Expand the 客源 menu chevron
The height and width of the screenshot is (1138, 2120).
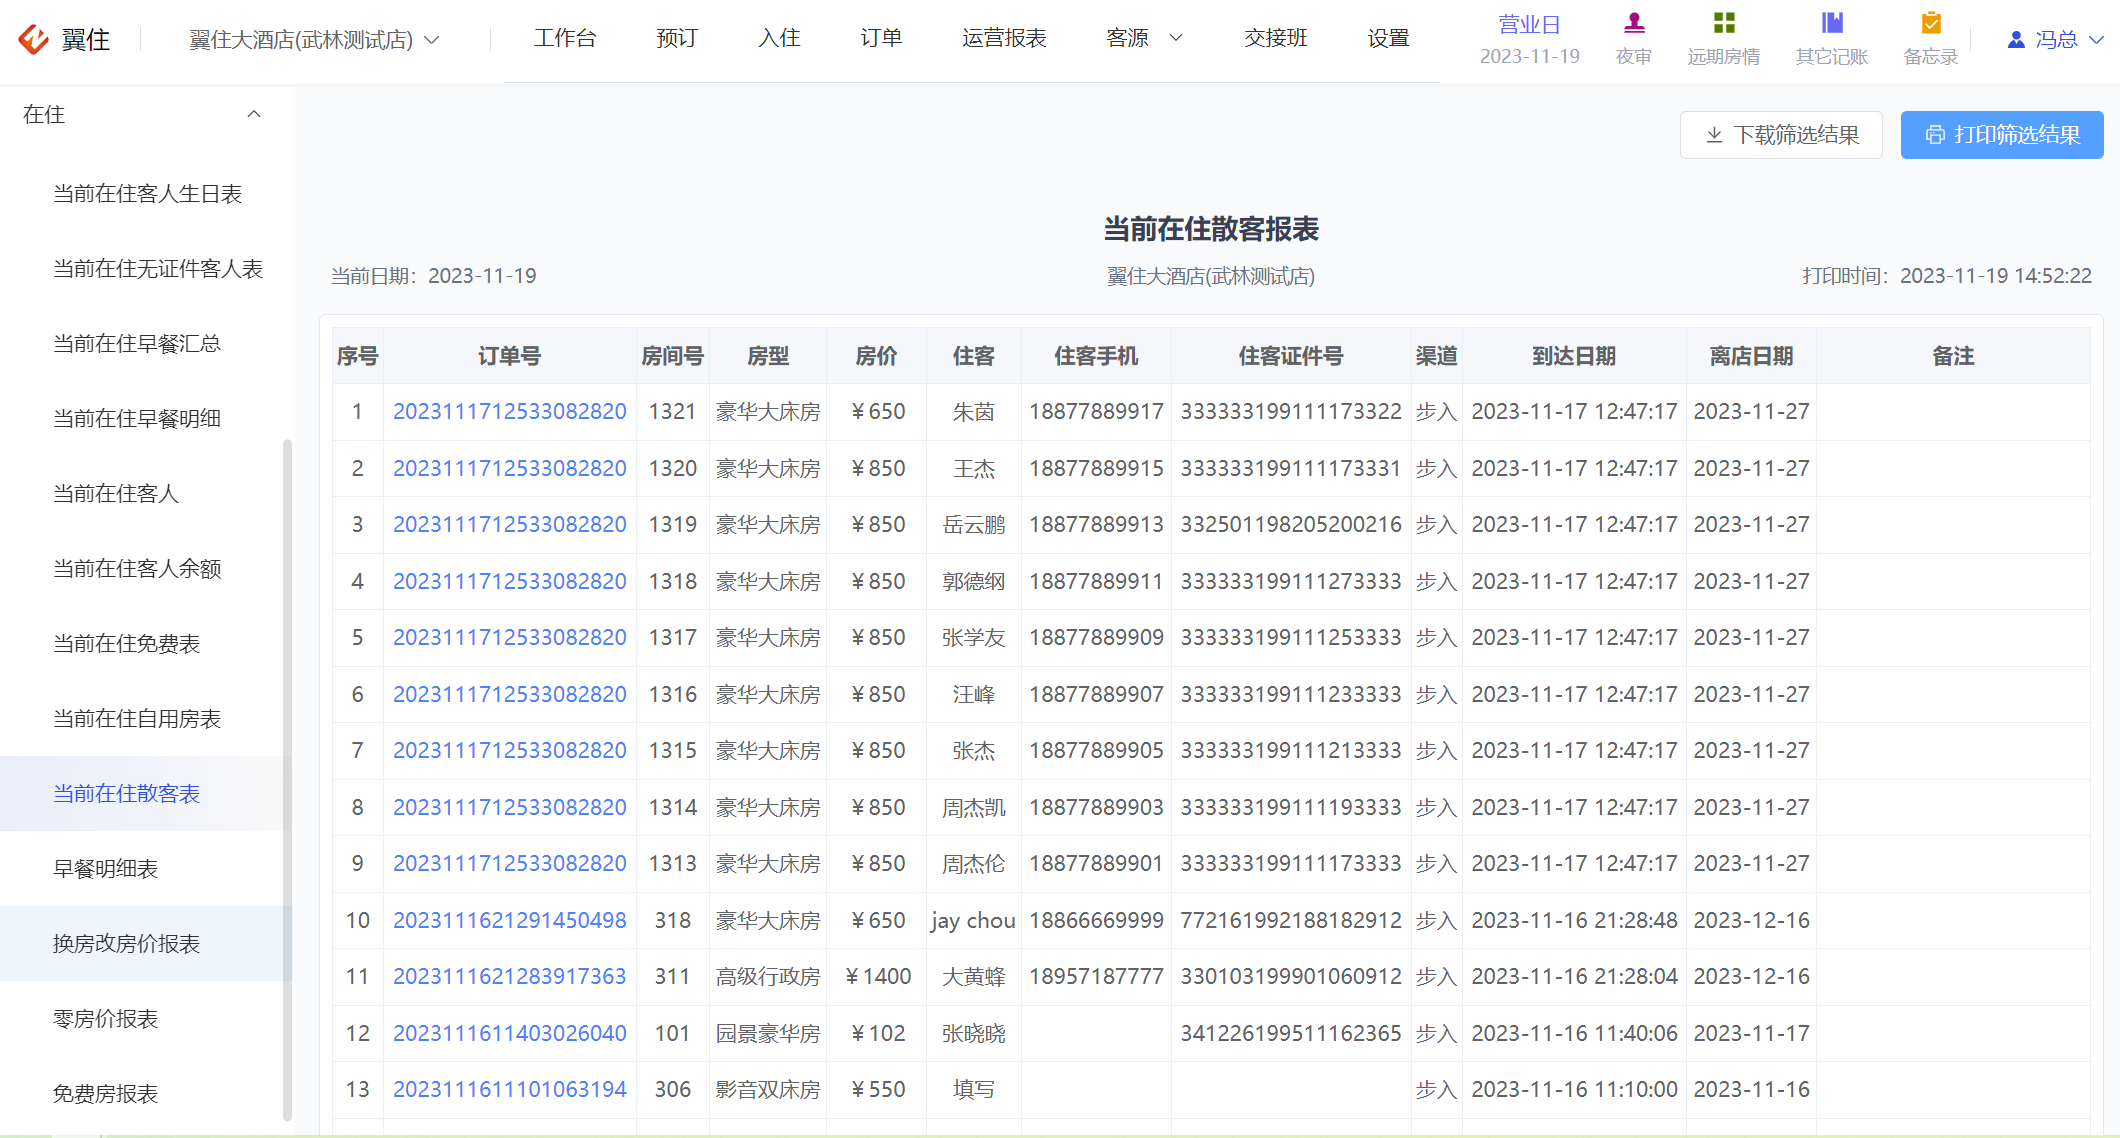[1176, 38]
